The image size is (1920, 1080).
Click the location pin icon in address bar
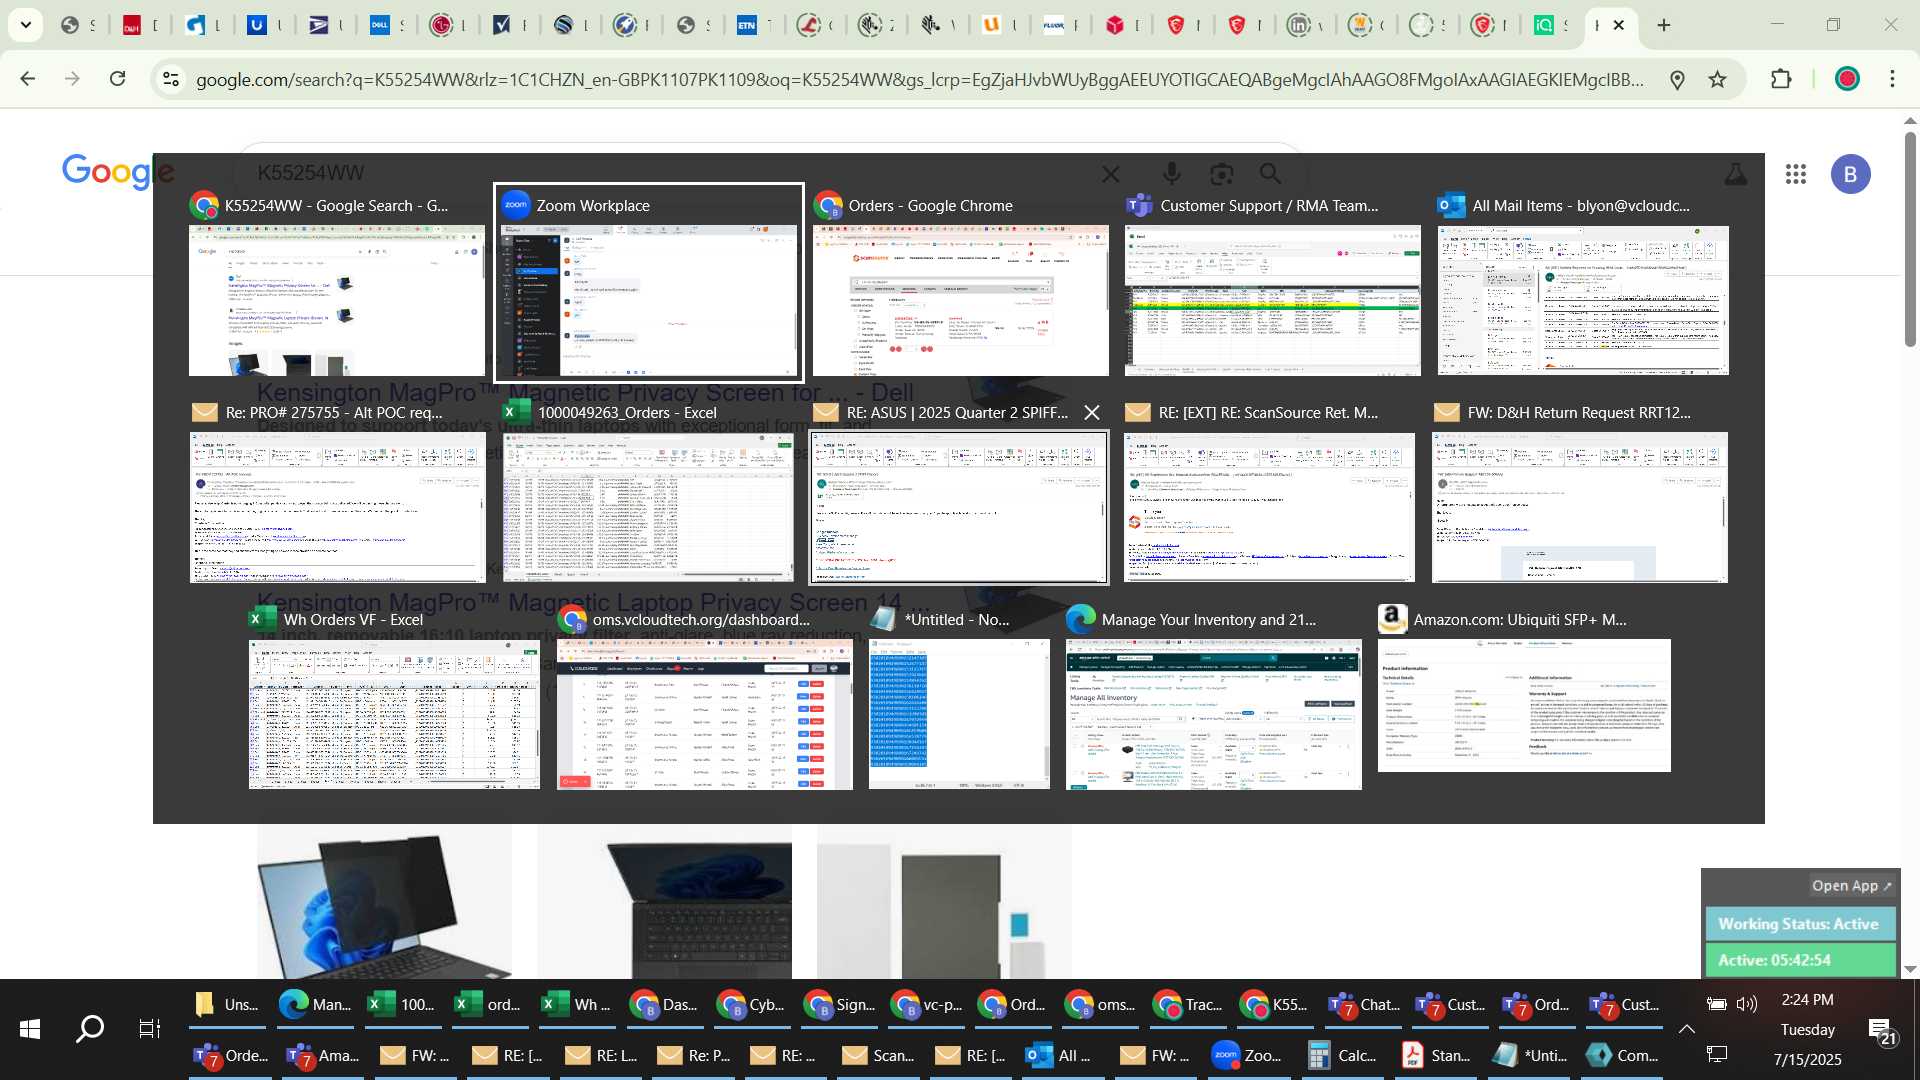point(1677,80)
